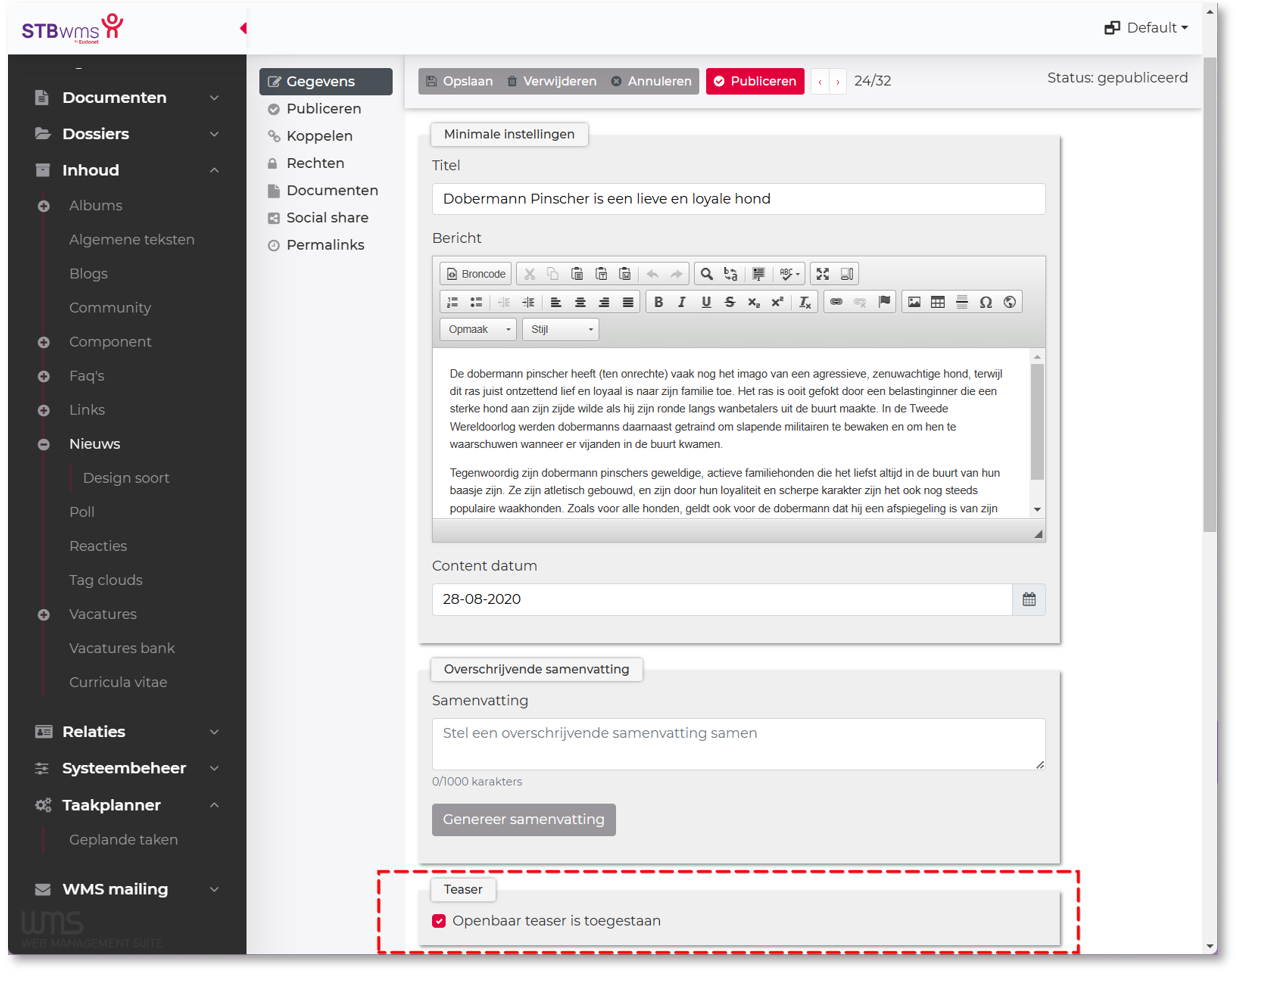Viewport: 1281px width, 986px height.
Task: Insert a bulleted list
Action: [477, 302]
